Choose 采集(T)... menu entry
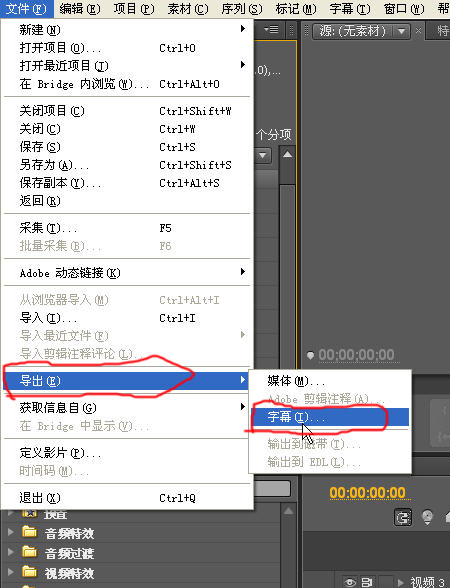Viewport: 450px width, 588px height. 127,228
